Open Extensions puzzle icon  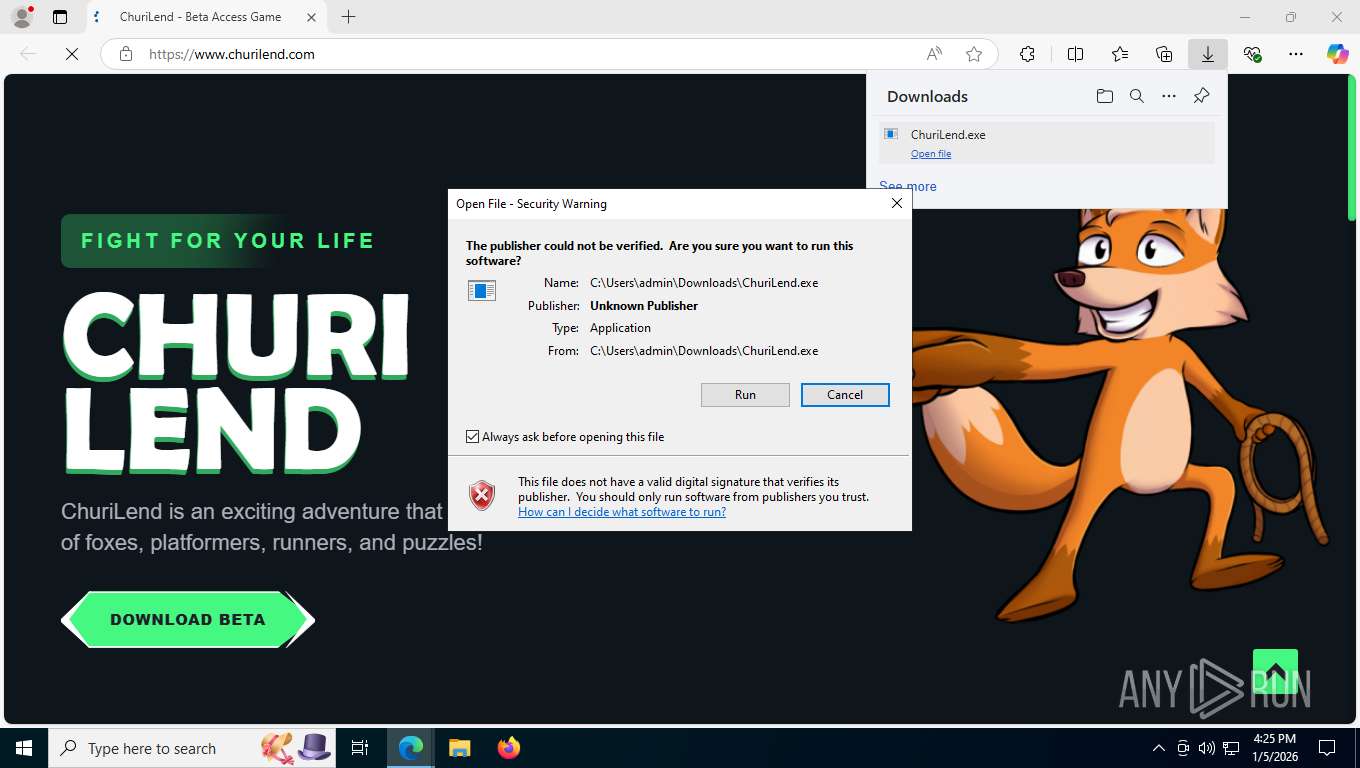pyautogui.click(x=1027, y=54)
